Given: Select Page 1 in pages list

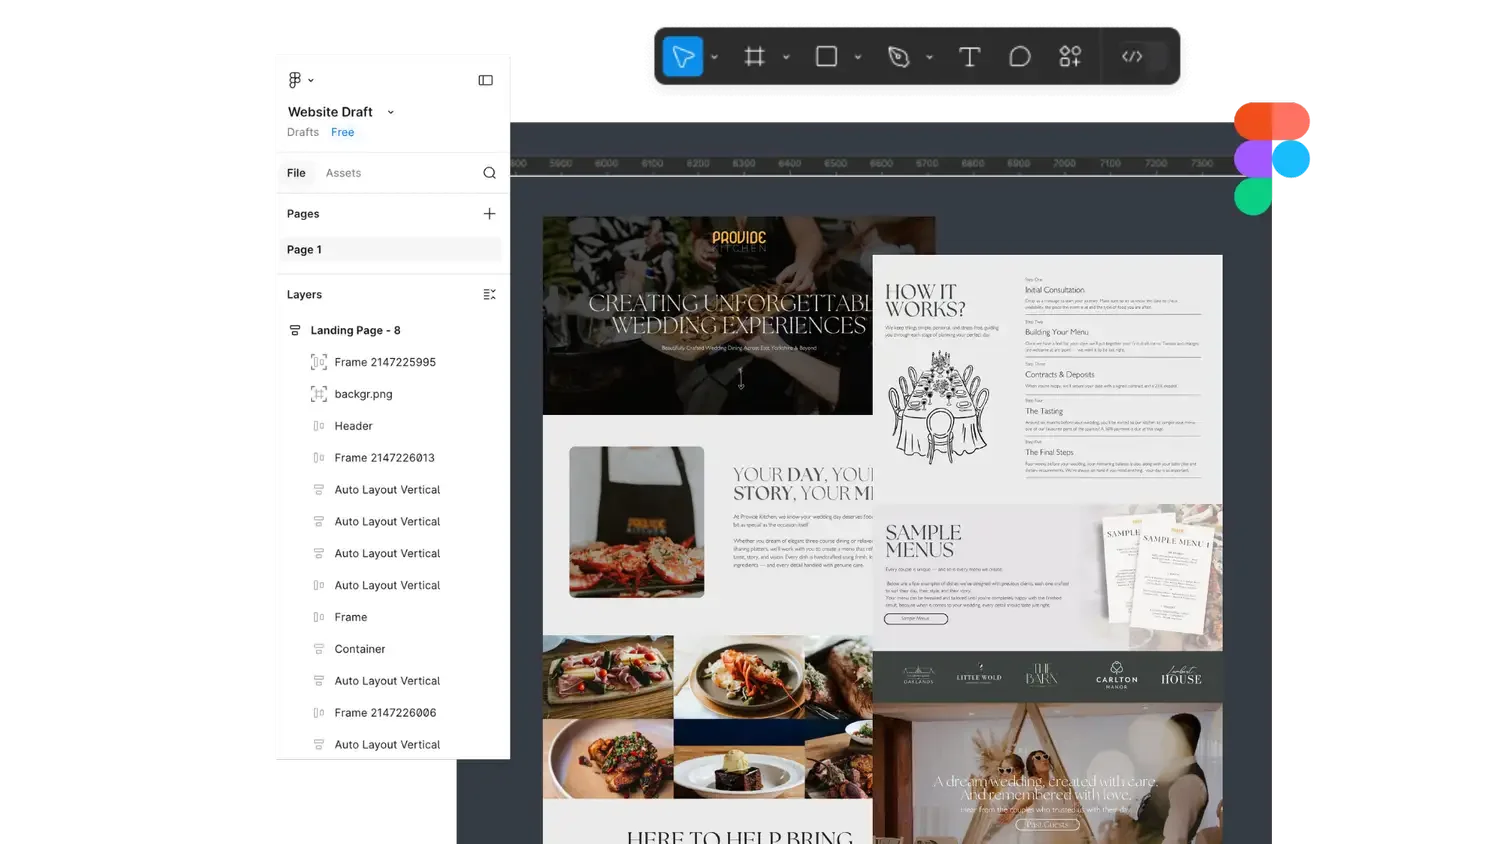Looking at the screenshot, I should [x=390, y=250].
